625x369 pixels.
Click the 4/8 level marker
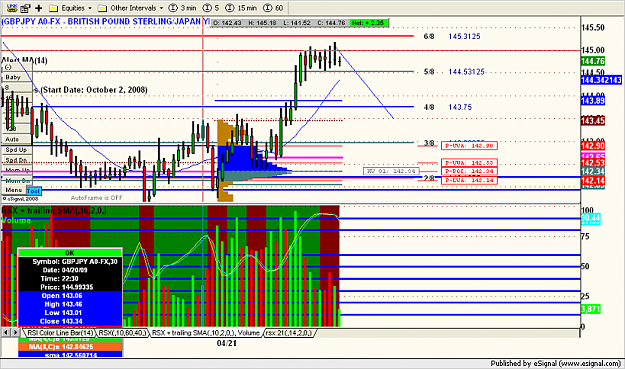click(x=429, y=107)
